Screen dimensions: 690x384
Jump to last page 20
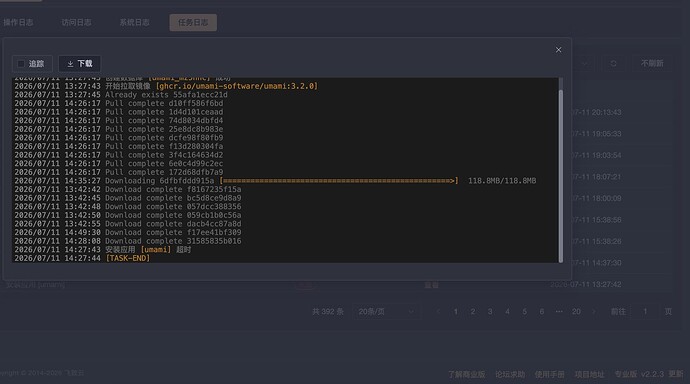click(576, 311)
